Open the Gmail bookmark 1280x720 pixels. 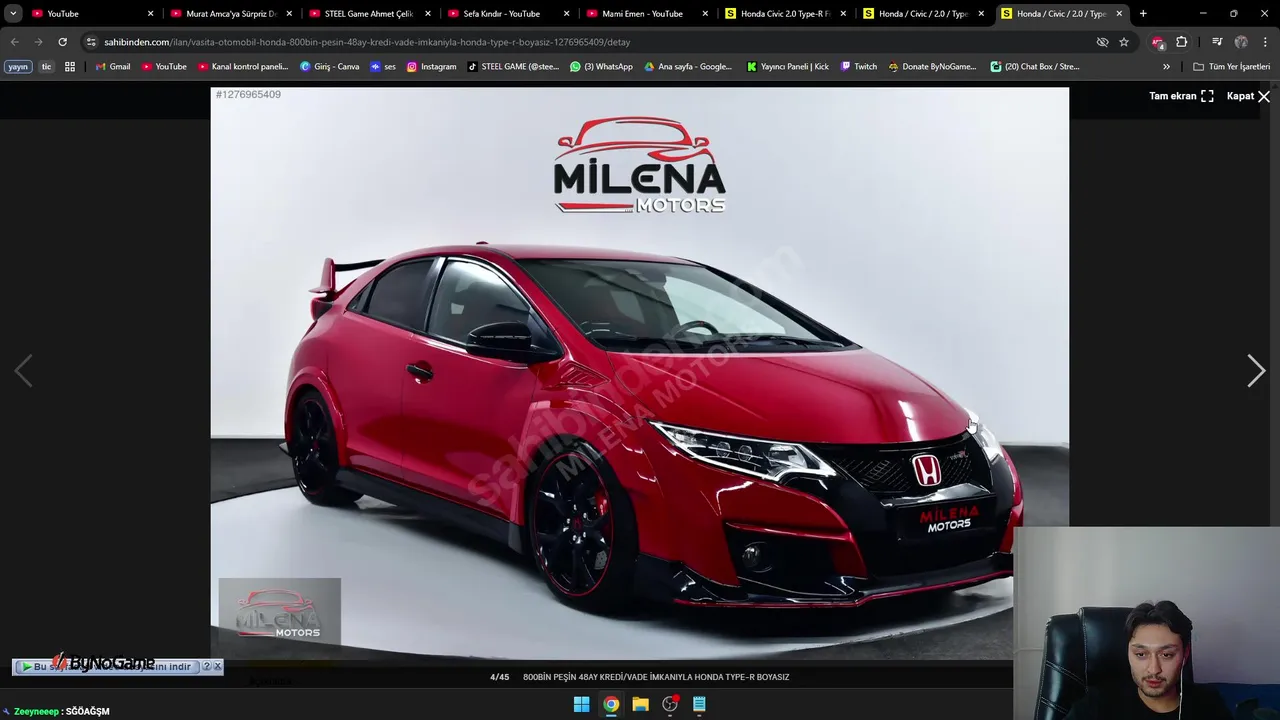[x=112, y=67]
